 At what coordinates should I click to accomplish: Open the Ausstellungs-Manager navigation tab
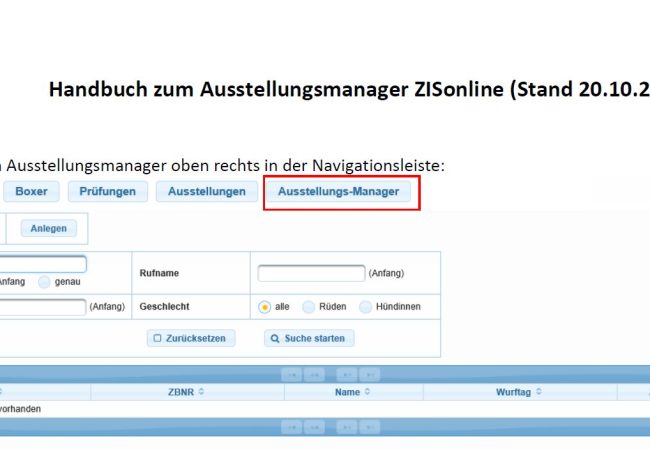click(338, 191)
